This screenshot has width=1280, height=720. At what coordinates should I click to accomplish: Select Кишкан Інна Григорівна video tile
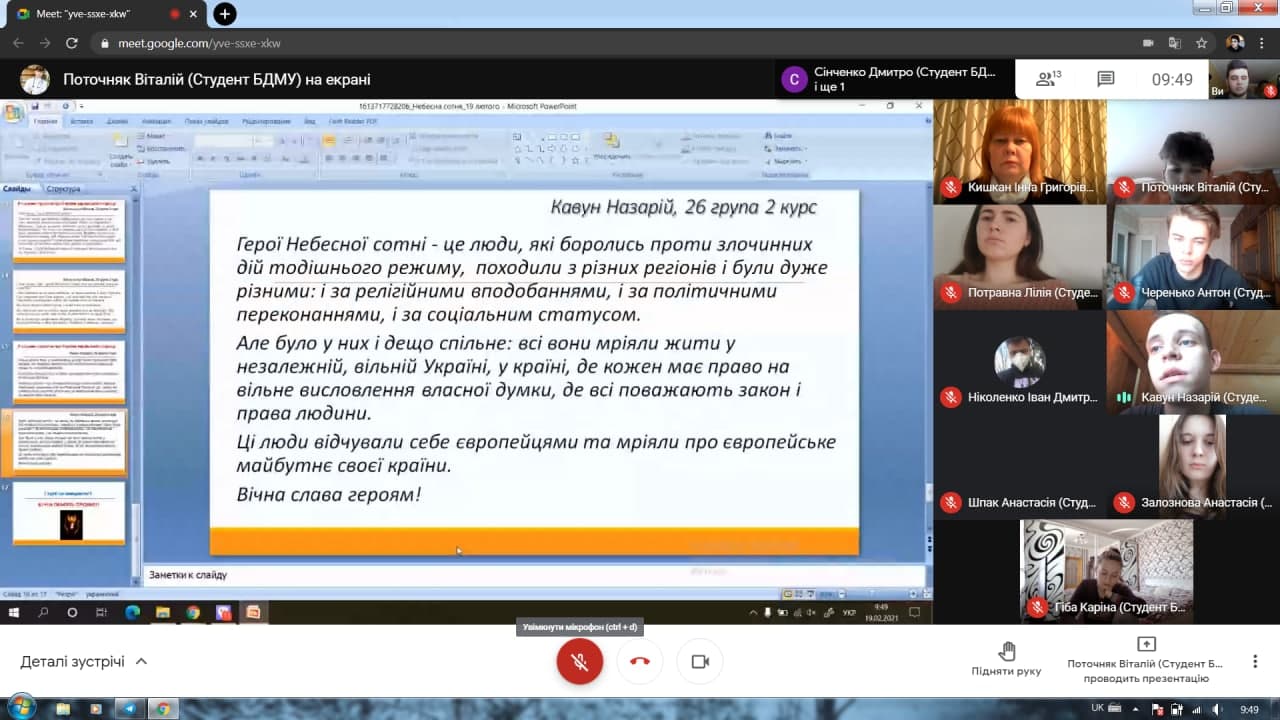[x=1019, y=151]
